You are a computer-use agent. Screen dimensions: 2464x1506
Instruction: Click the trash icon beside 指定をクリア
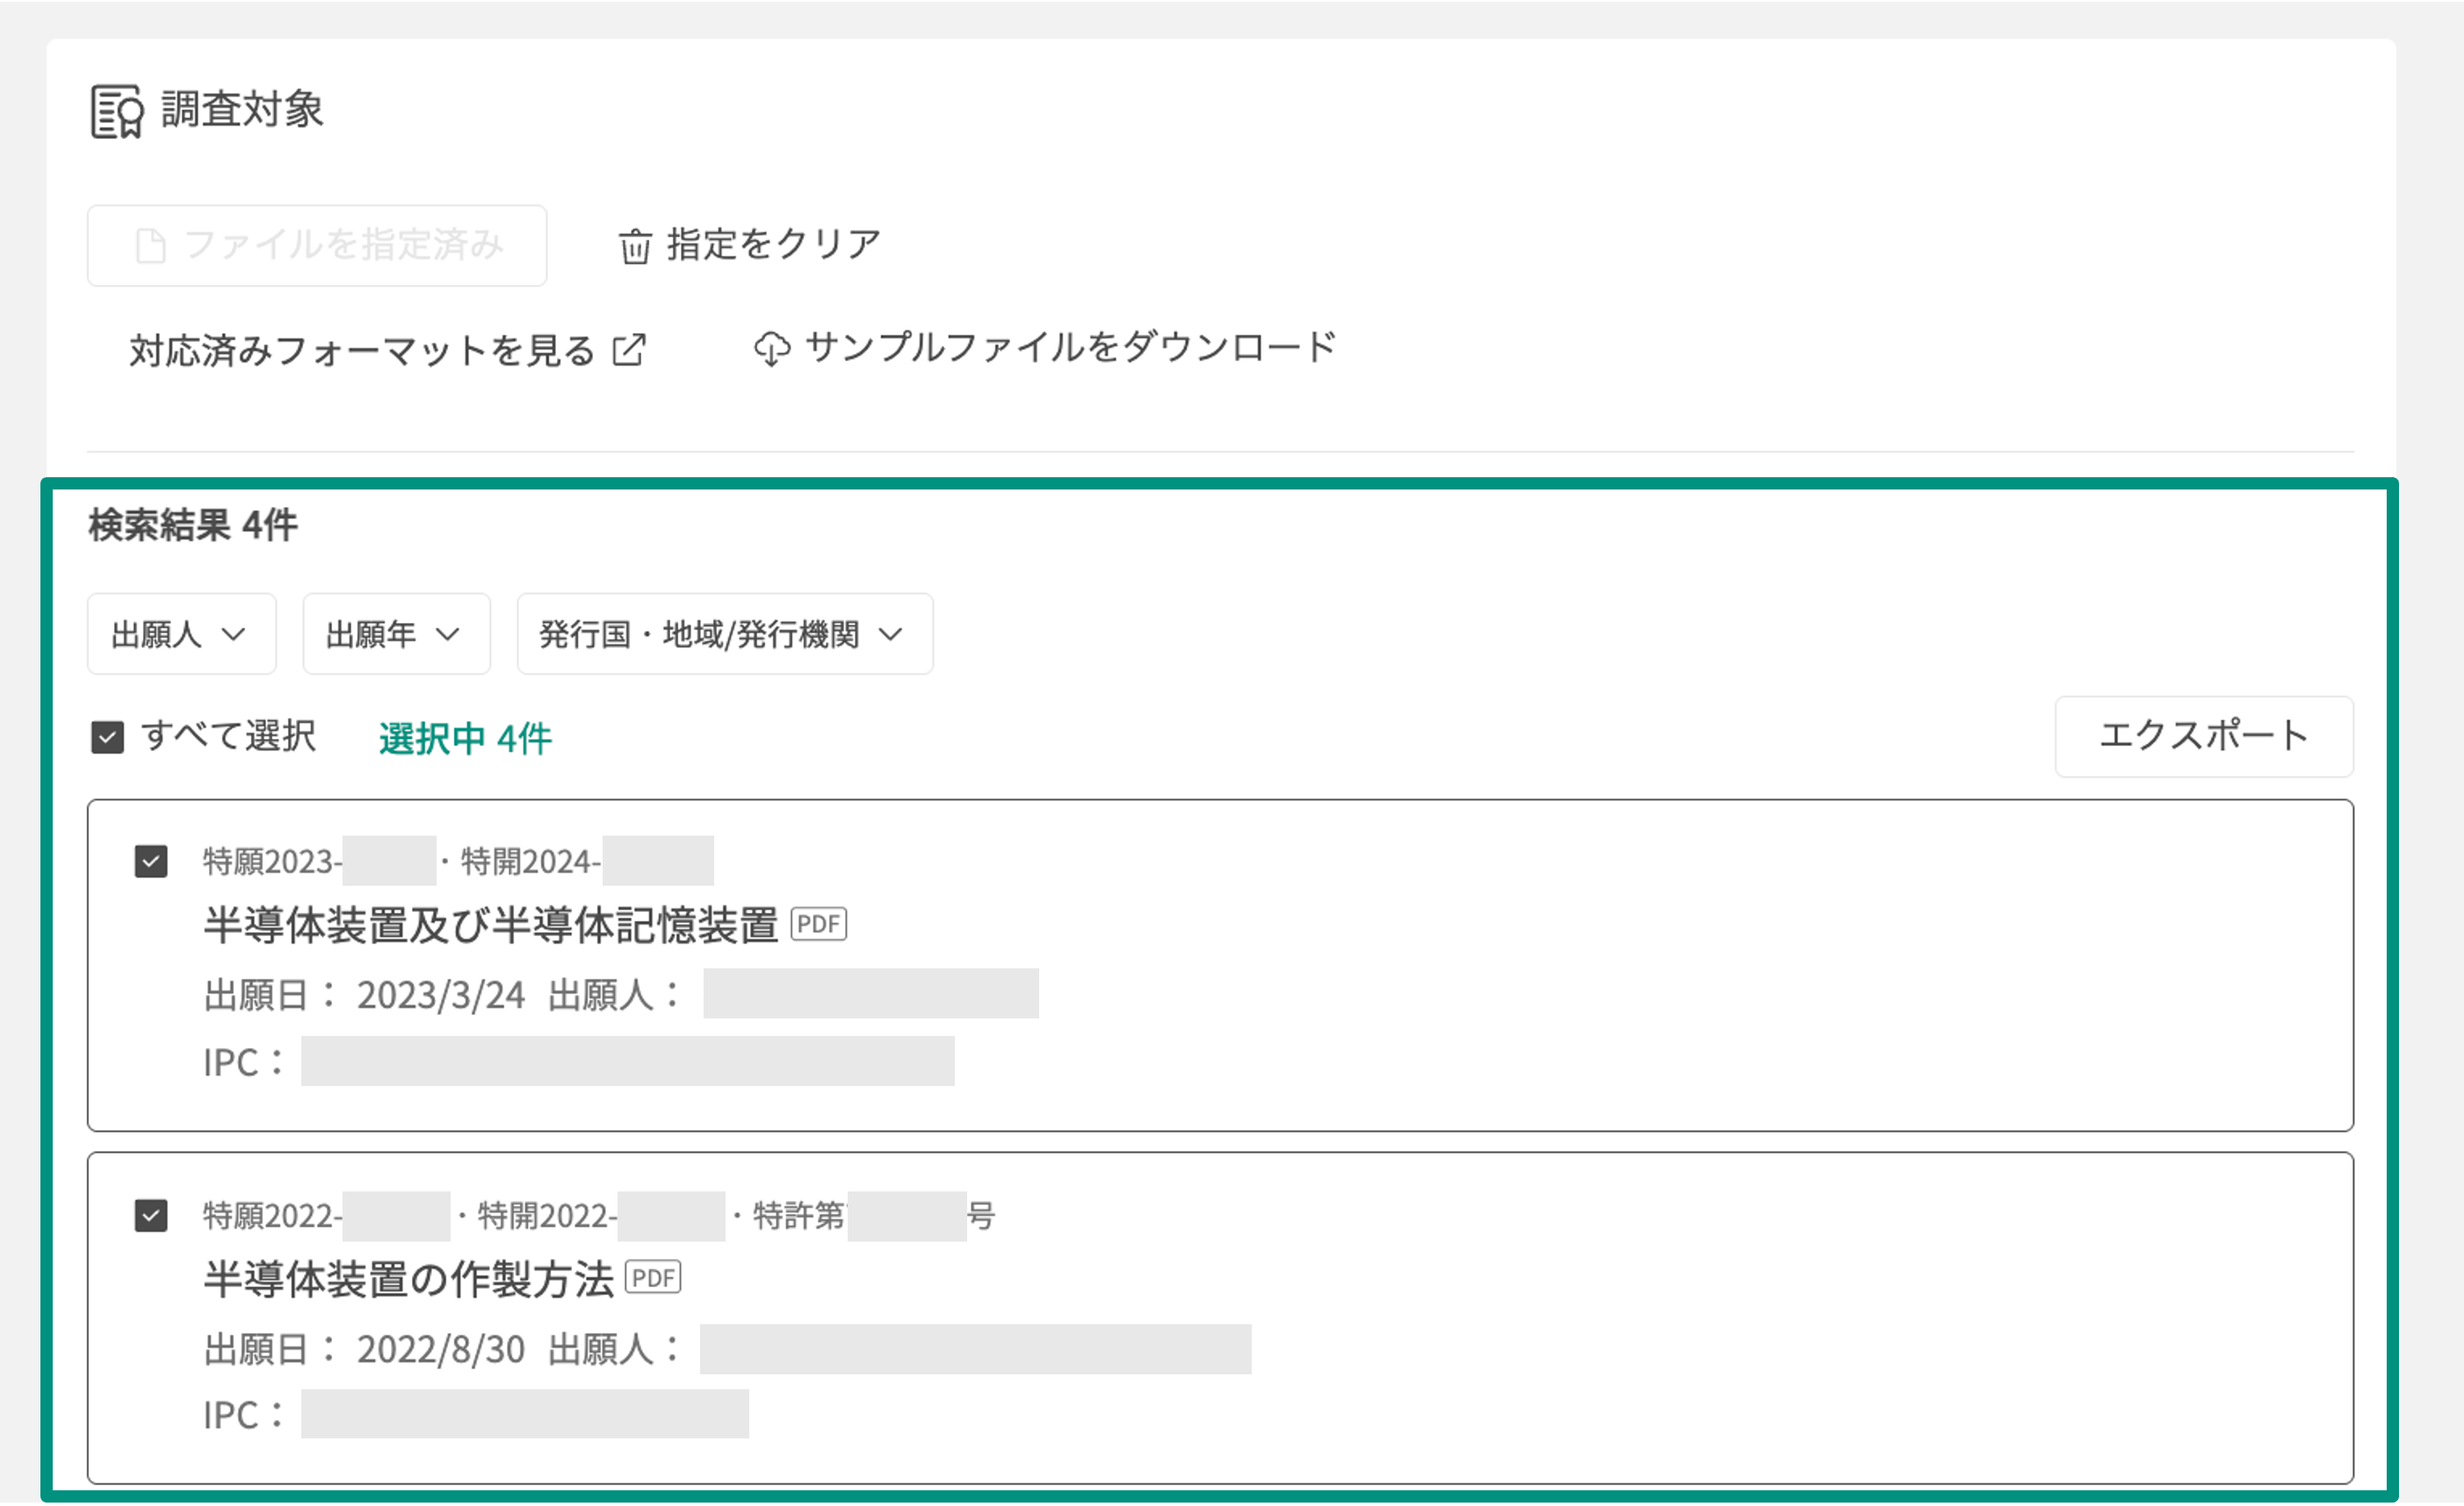click(x=635, y=246)
